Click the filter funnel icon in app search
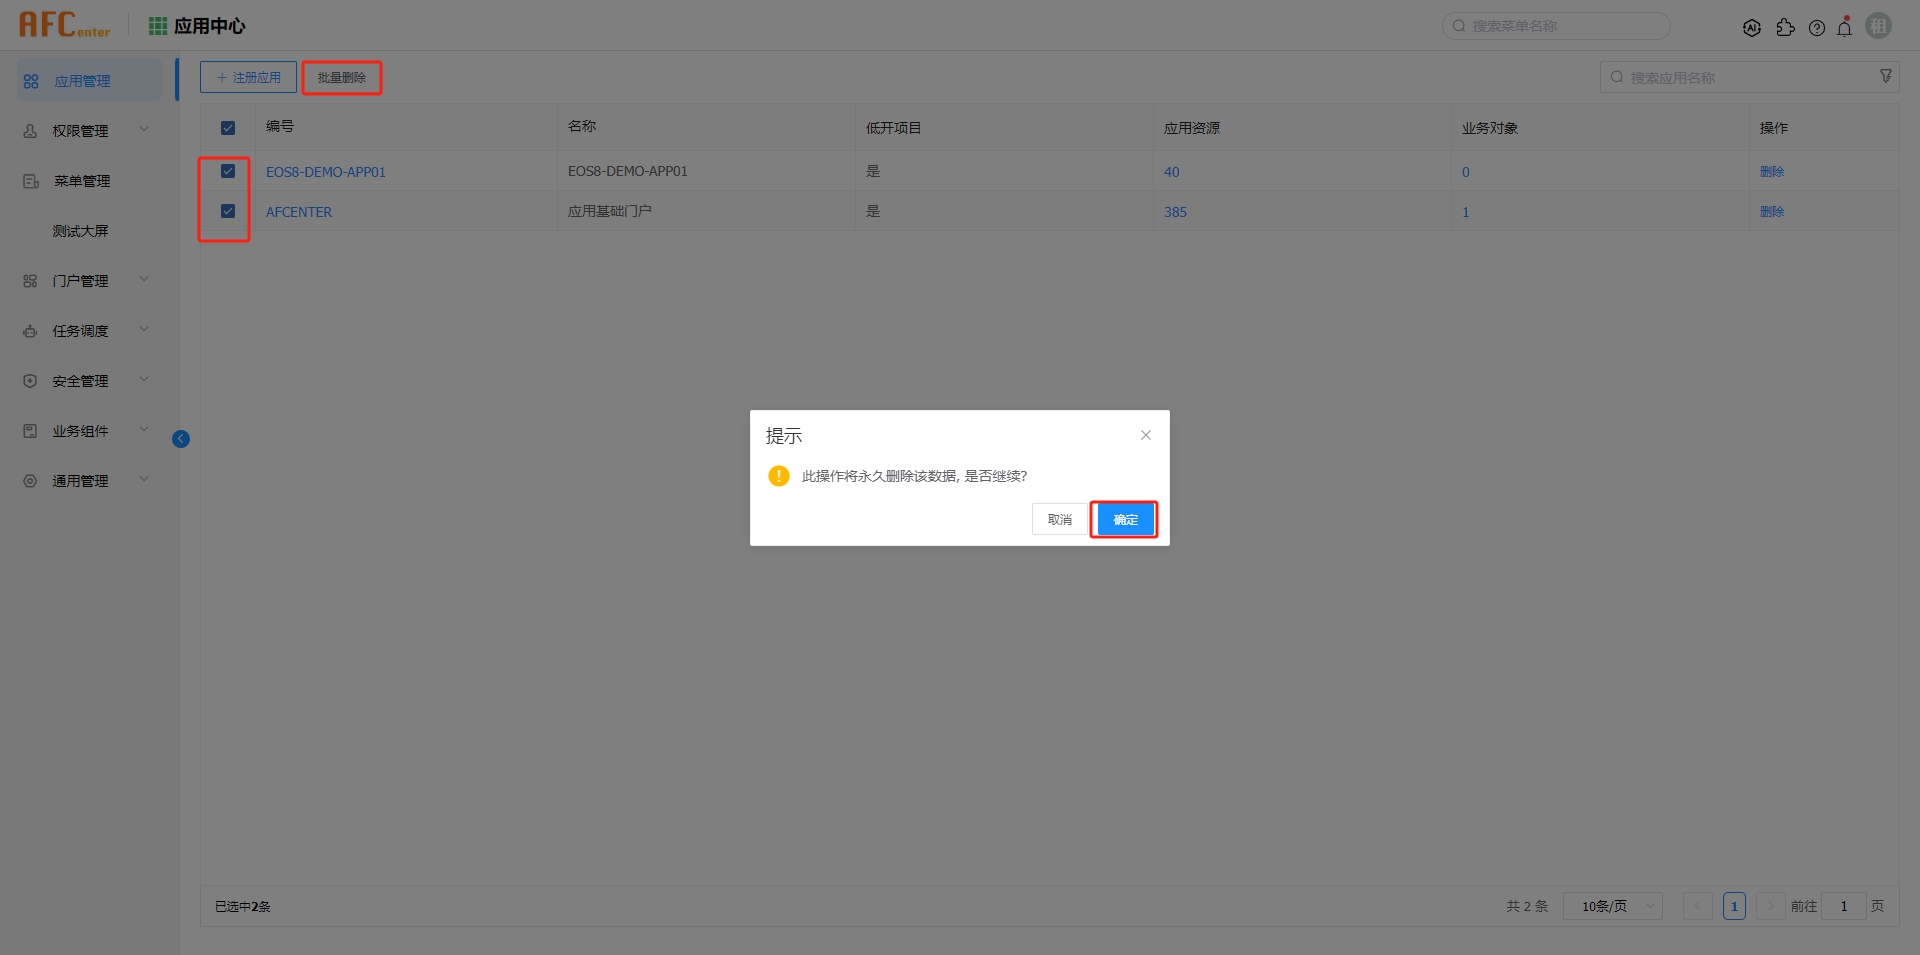Image resolution: width=1920 pixels, height=955 pixels. pos(1886,76)
